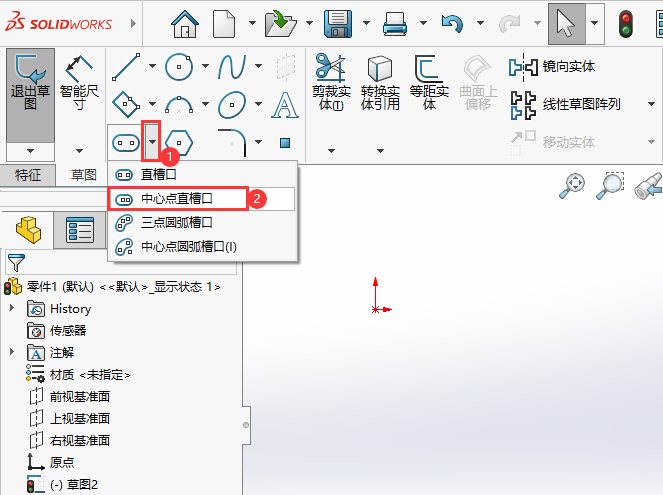Select 传感器 in the feature tree
The height and width of the screenshot is (495, 663).
(x=68, y=331)
